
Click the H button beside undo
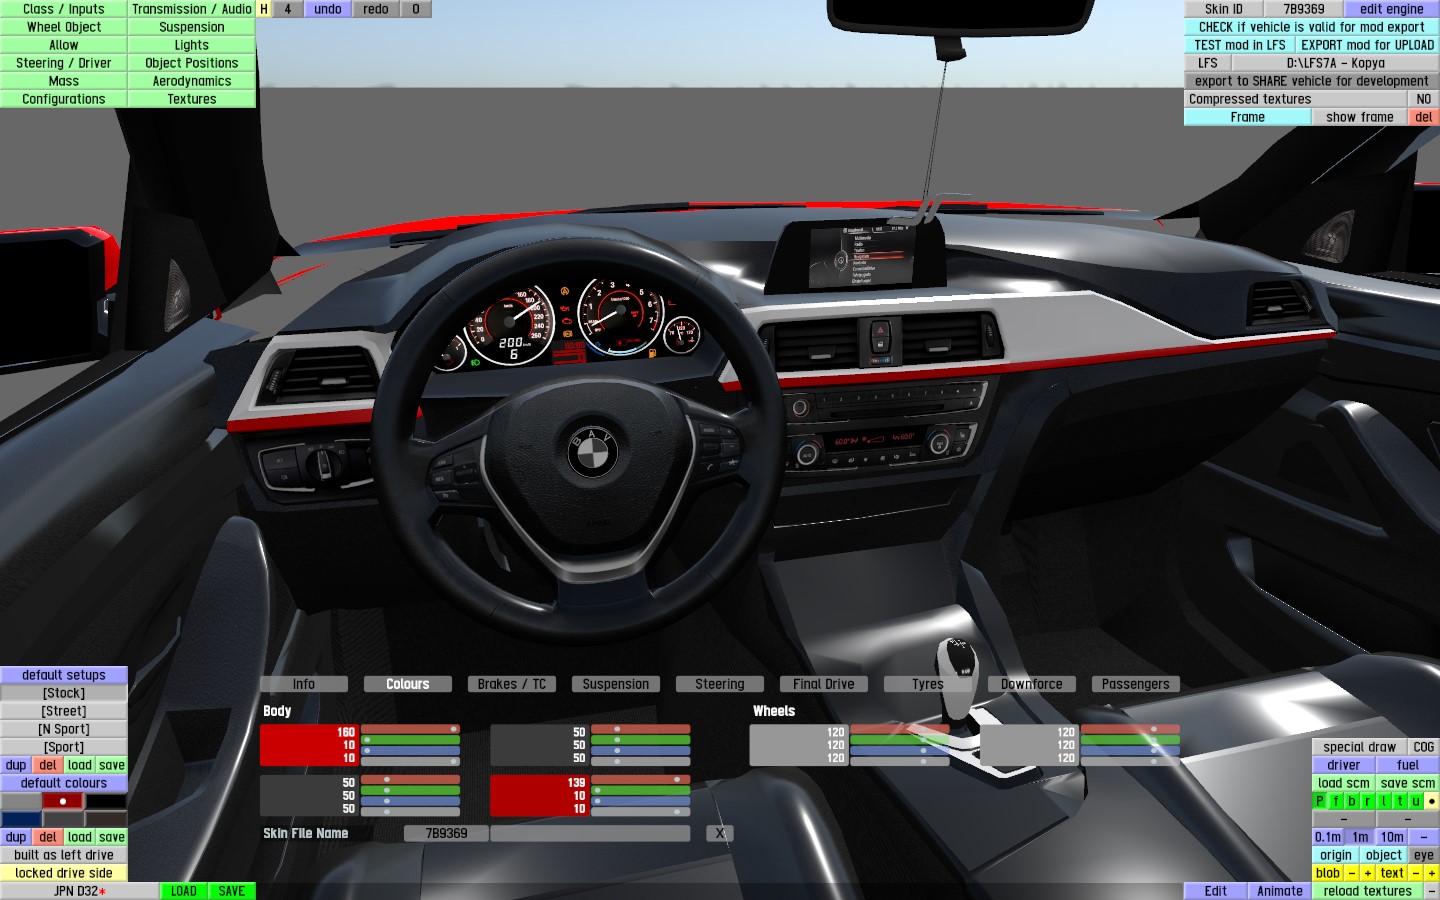264,9
